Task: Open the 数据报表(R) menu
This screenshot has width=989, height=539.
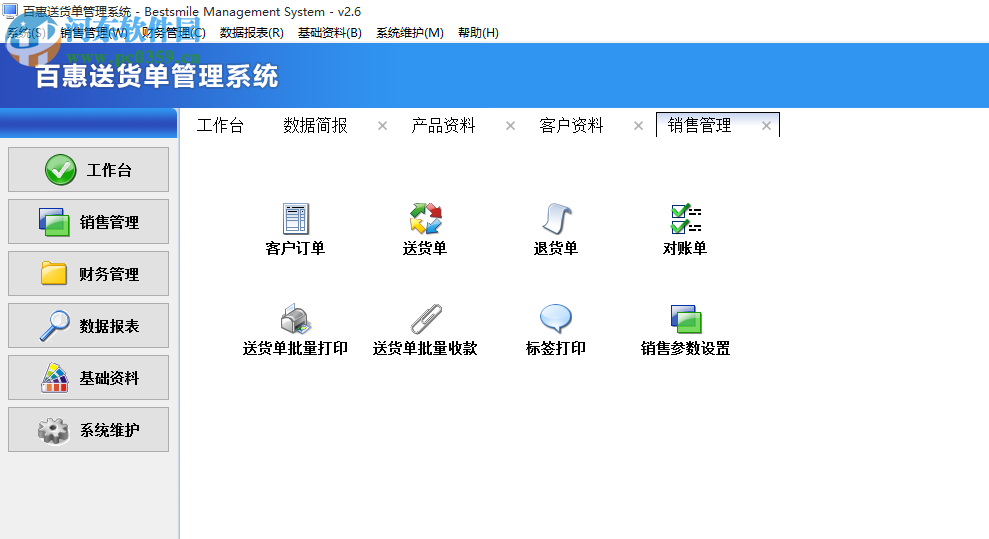Action: pyautogui.click(x=252, y=33)
